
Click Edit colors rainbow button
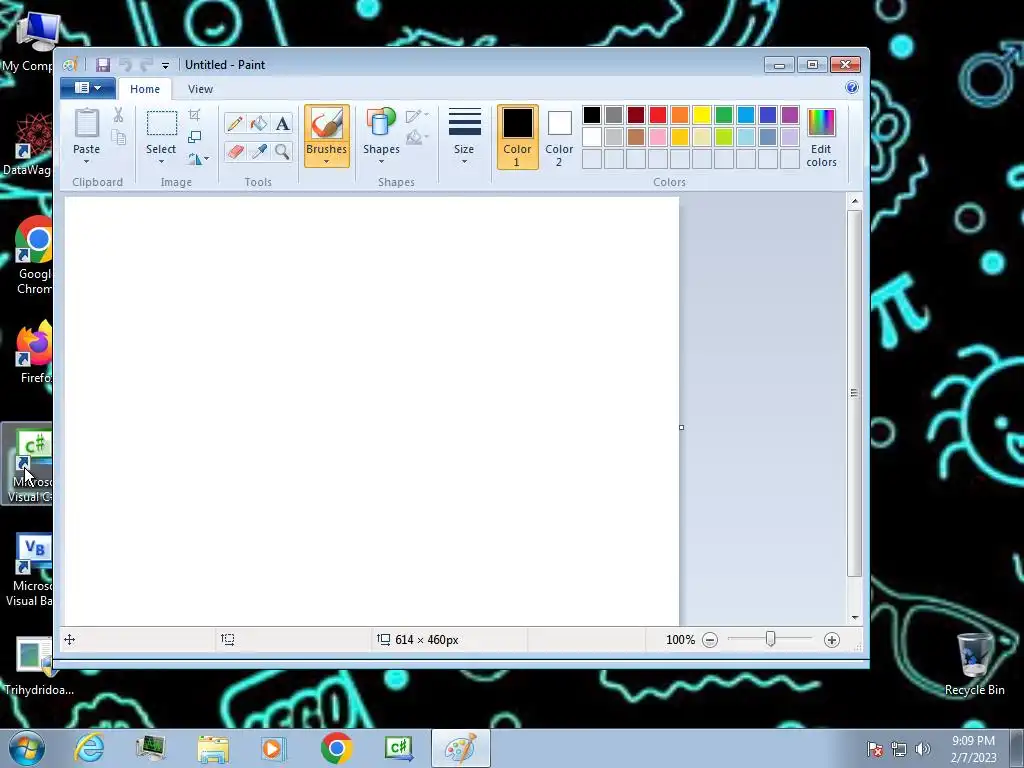pyautogui.click(x=821, y=138)
